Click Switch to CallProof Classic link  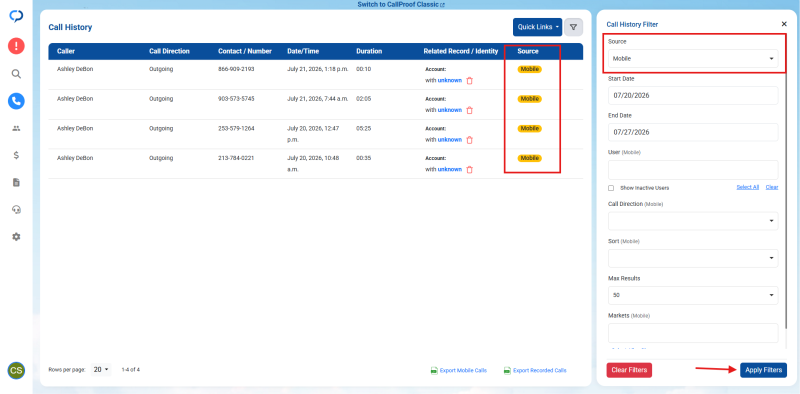[x=401, y=5]
